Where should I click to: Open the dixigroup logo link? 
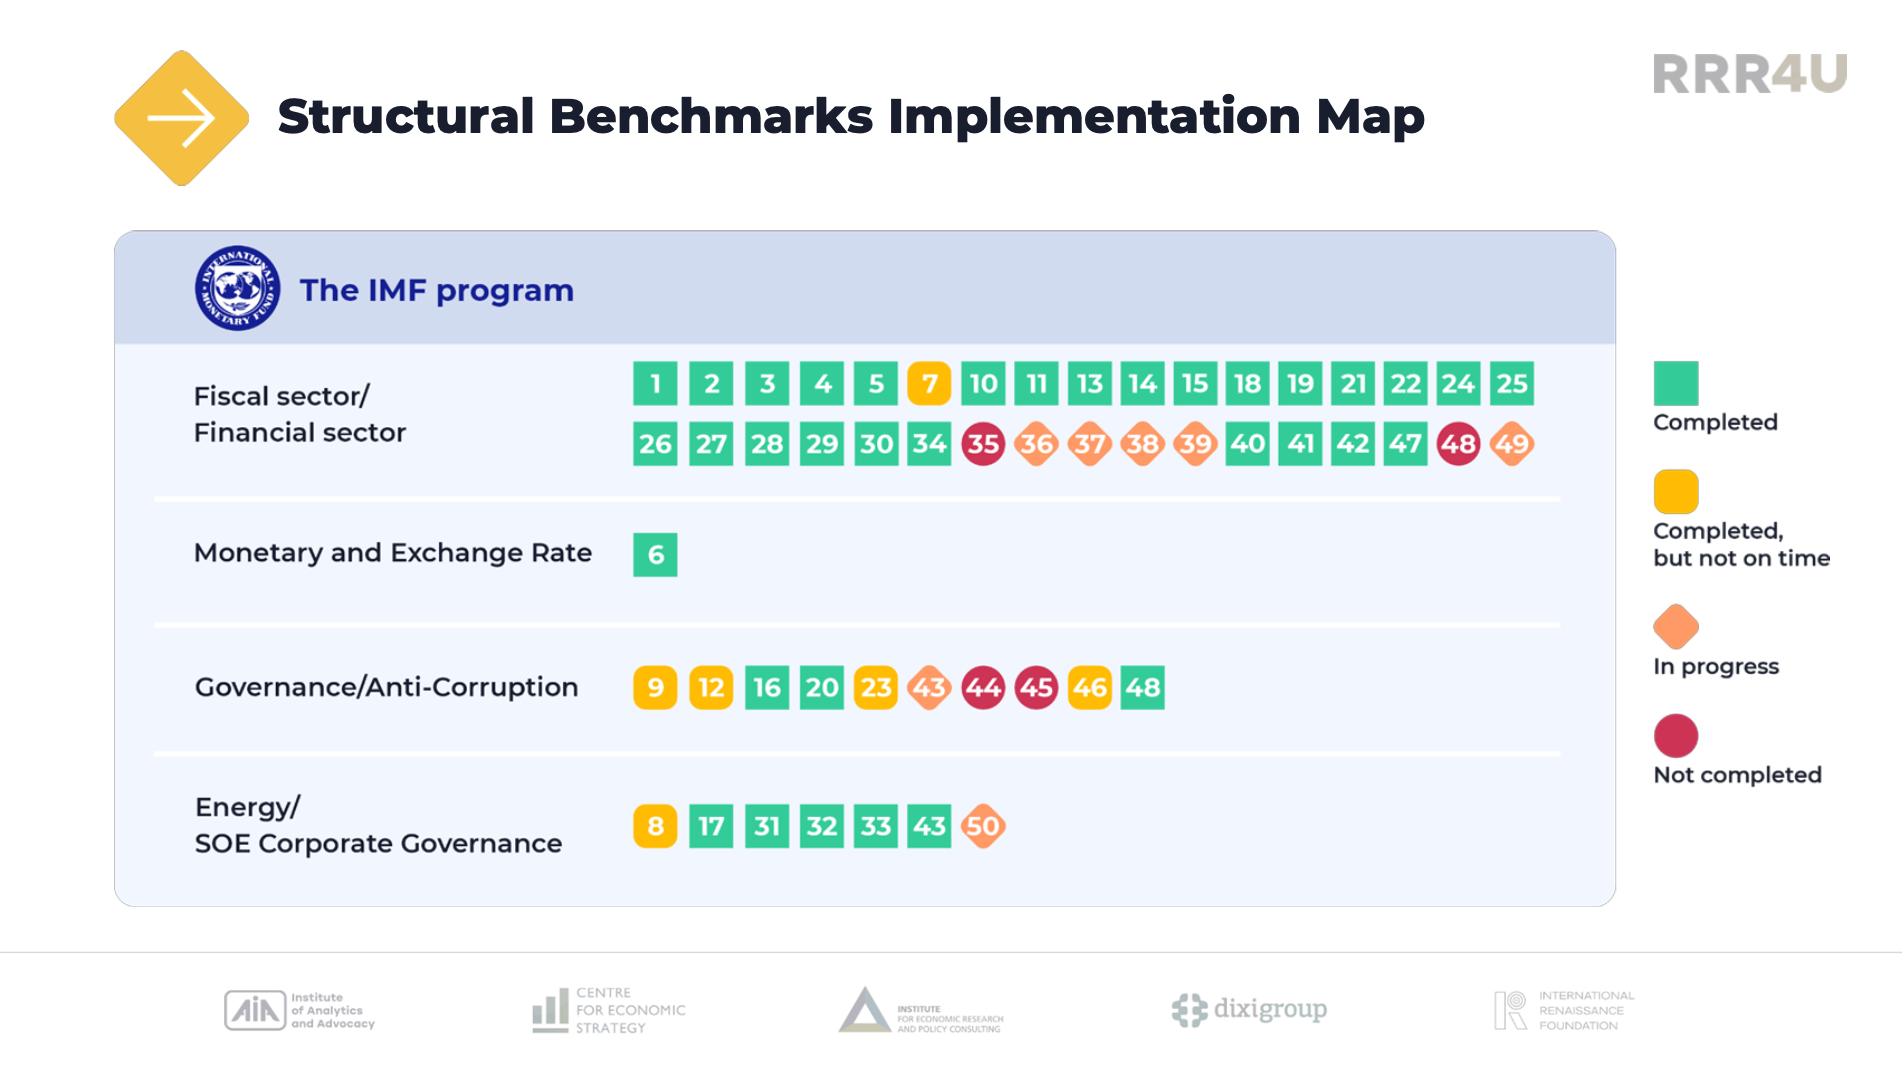[x=1249, y=1010]
